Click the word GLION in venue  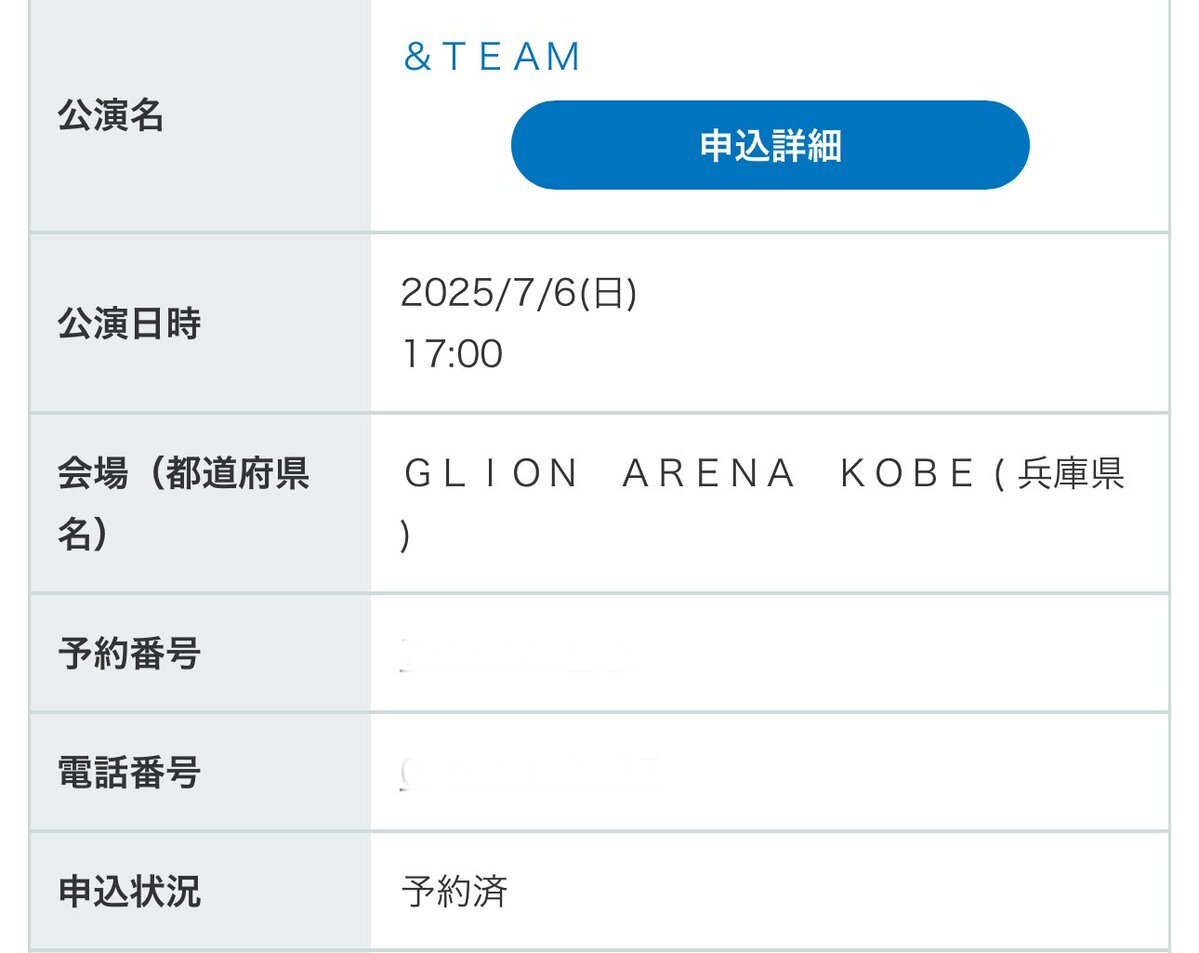(x=491, y=473)
